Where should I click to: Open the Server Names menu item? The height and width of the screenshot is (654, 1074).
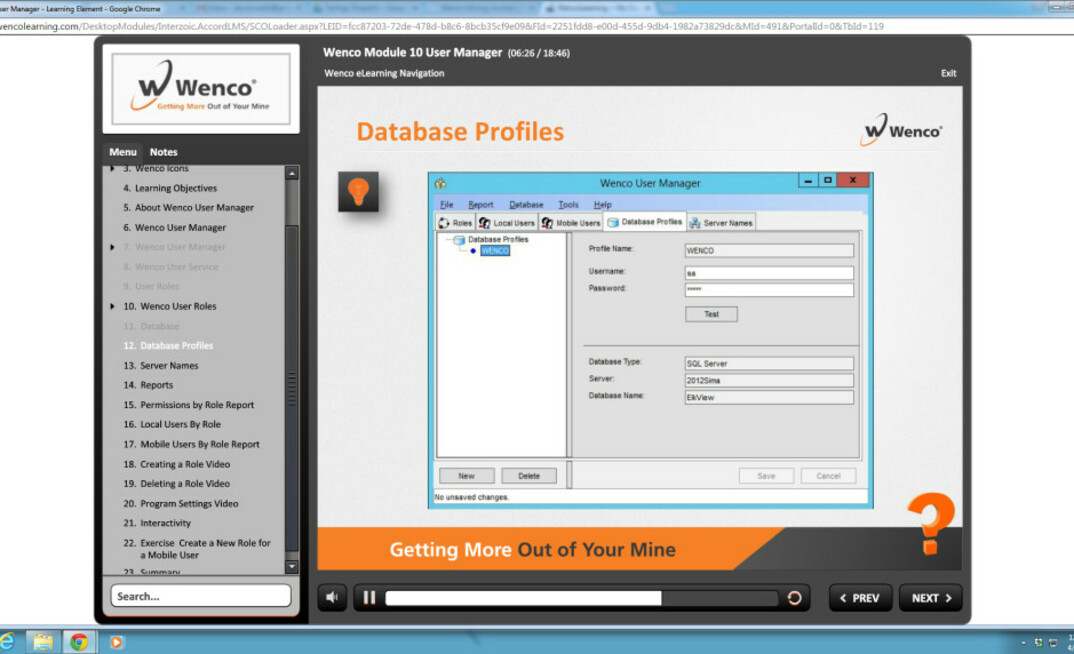pos(169,365)
